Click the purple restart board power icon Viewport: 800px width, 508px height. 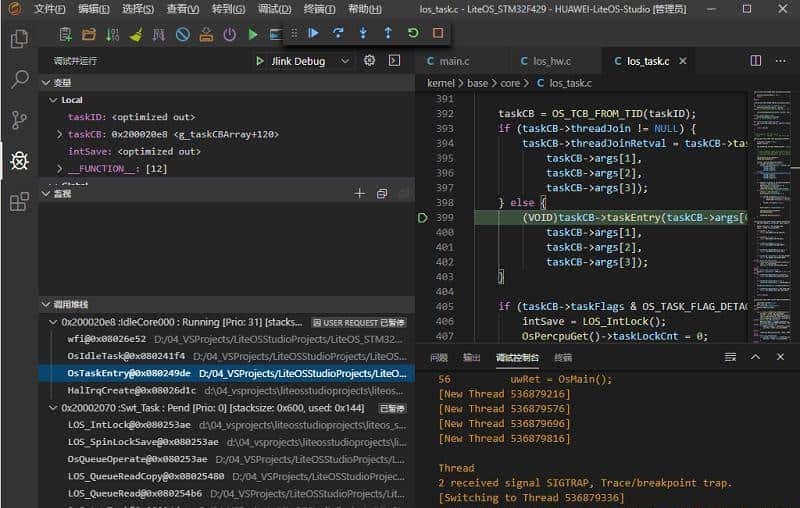pos(230,34)
